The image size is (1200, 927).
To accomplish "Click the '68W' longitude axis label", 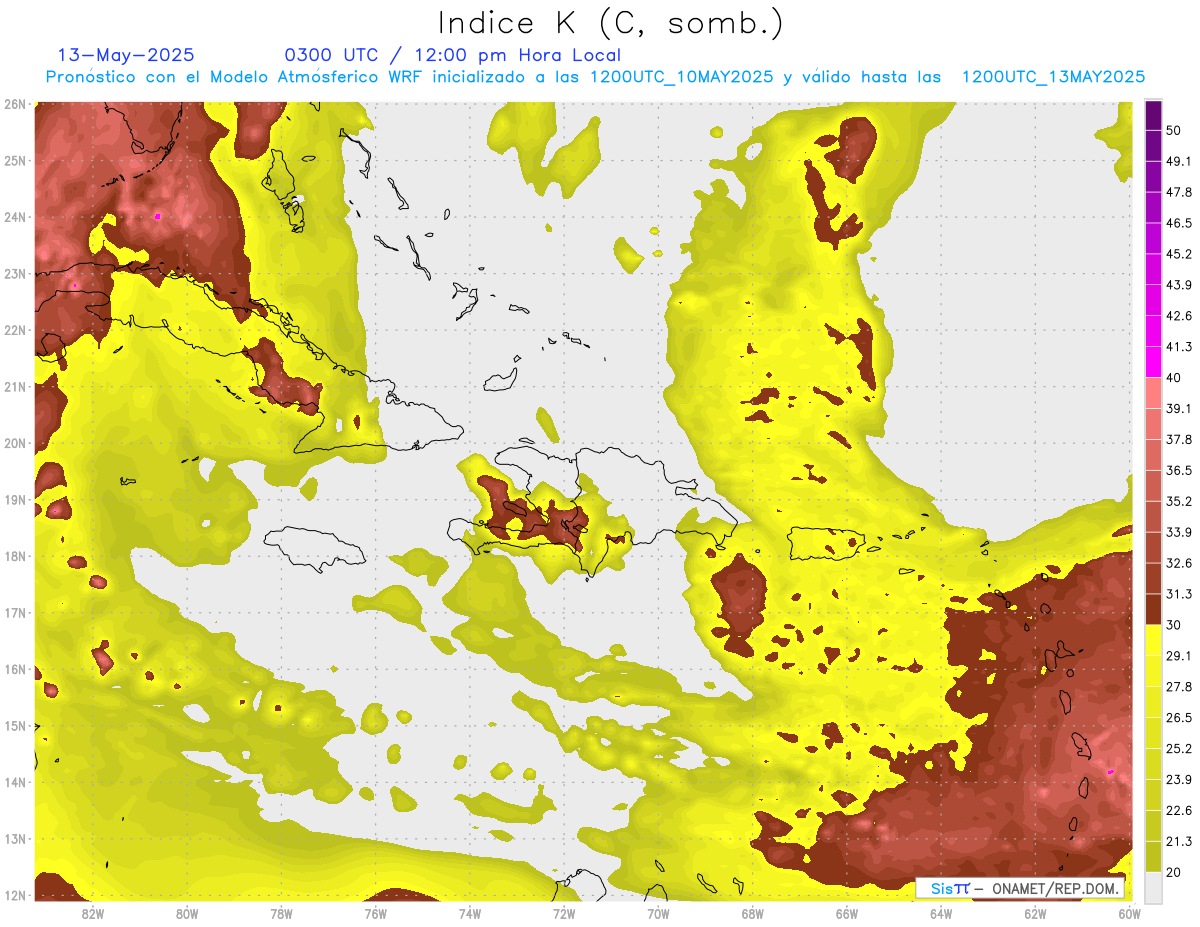I will pos(752,914).
